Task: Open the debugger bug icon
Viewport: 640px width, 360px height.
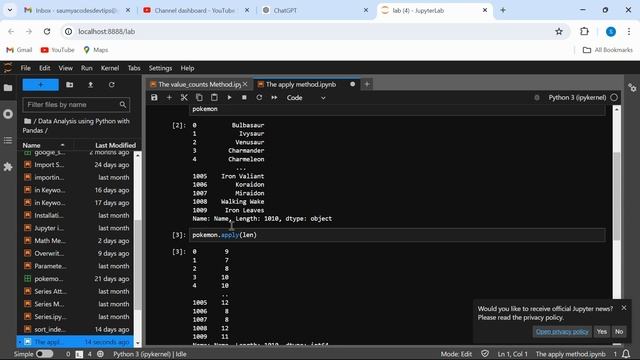Action: (x=537, y=98)
